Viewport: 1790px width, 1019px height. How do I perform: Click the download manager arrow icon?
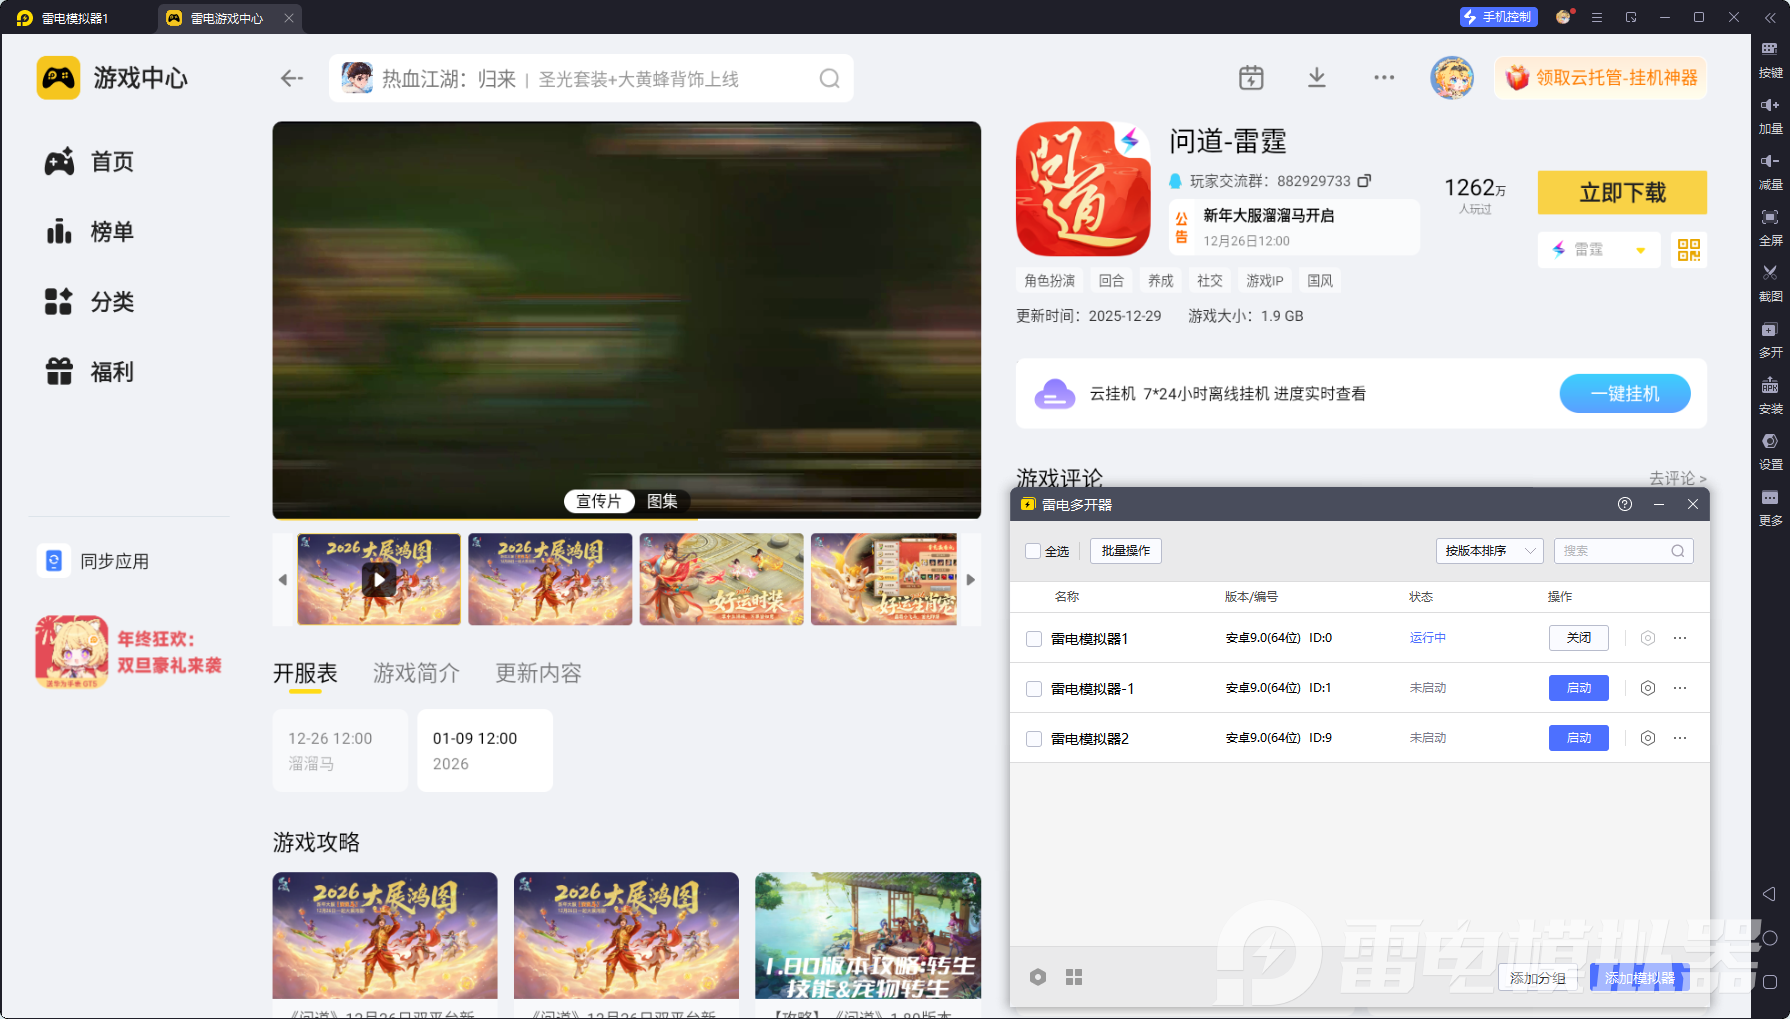1317,78
